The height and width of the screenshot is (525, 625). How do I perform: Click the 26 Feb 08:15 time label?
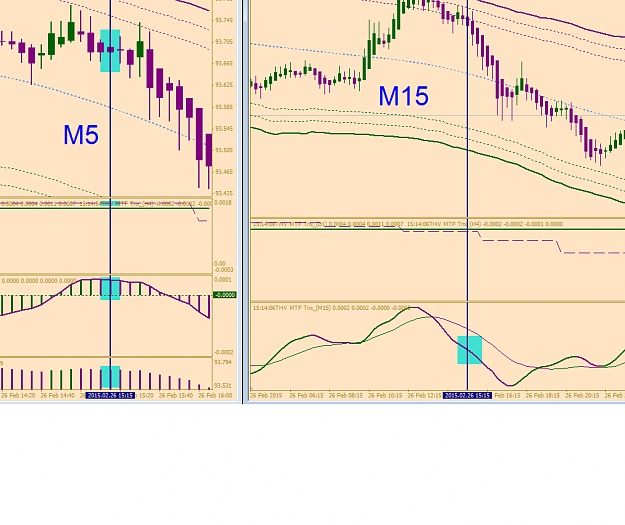(346, 395)
